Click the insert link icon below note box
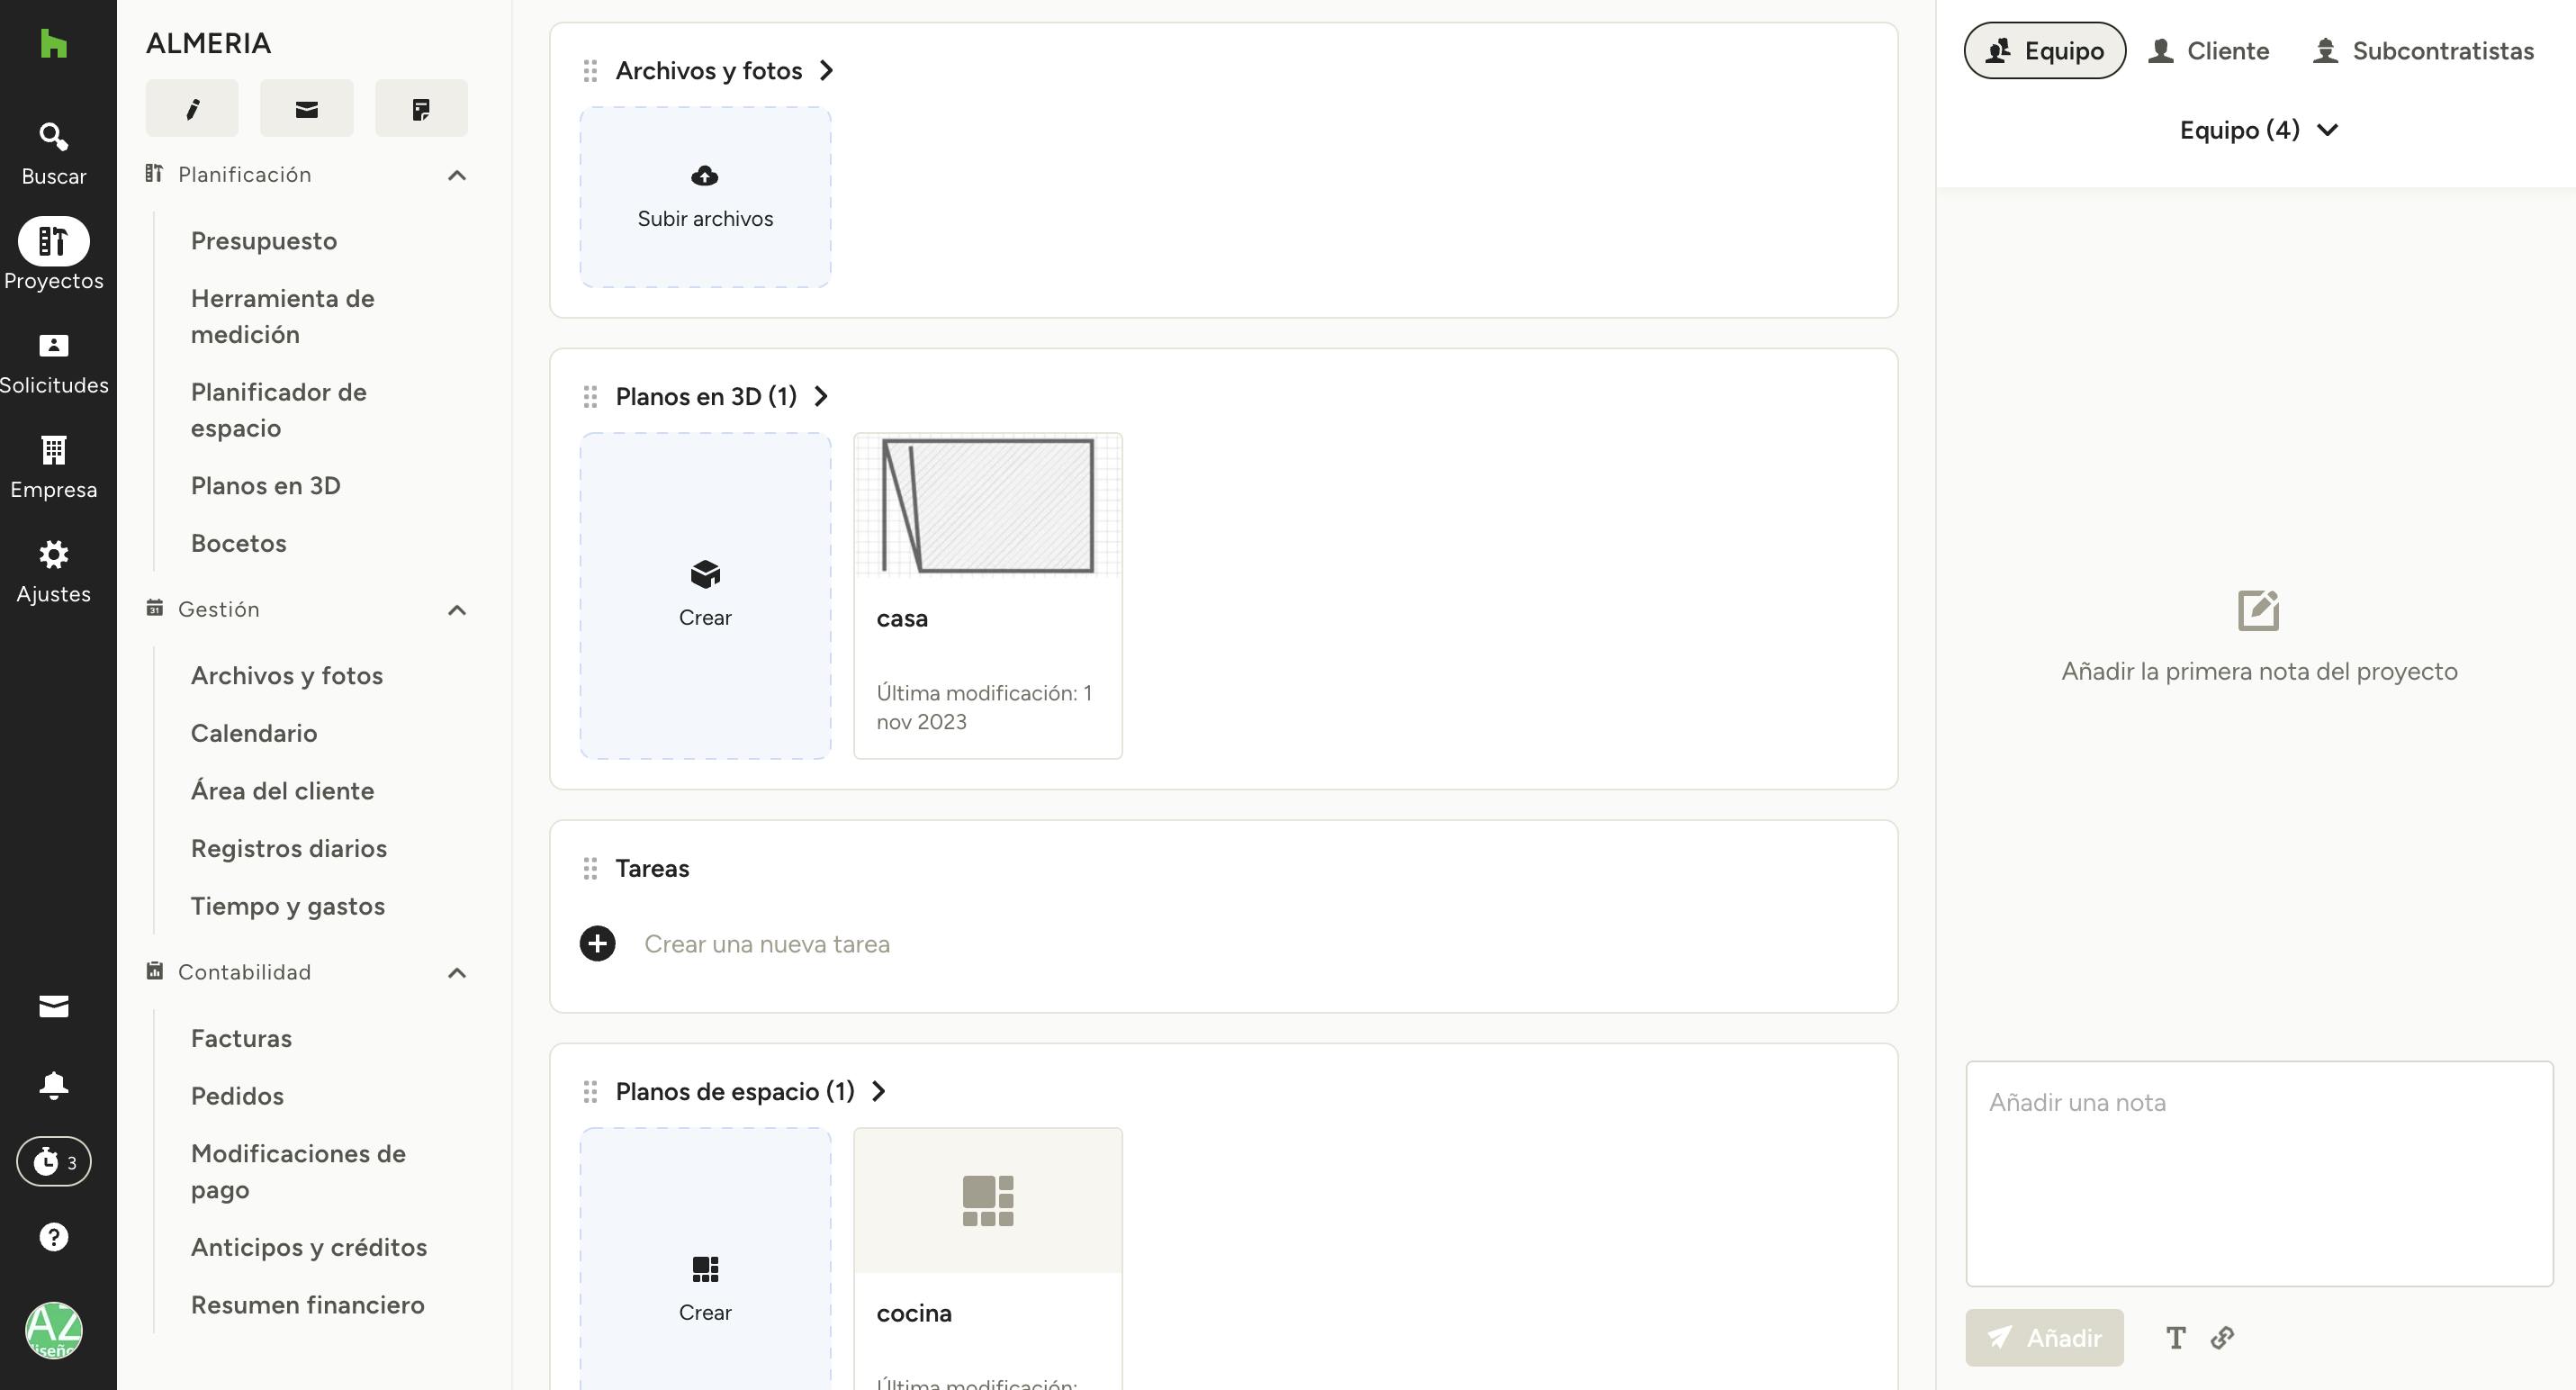Image resolution: width=2576 pixels, height=1390 pixels. (2222, 1338)
